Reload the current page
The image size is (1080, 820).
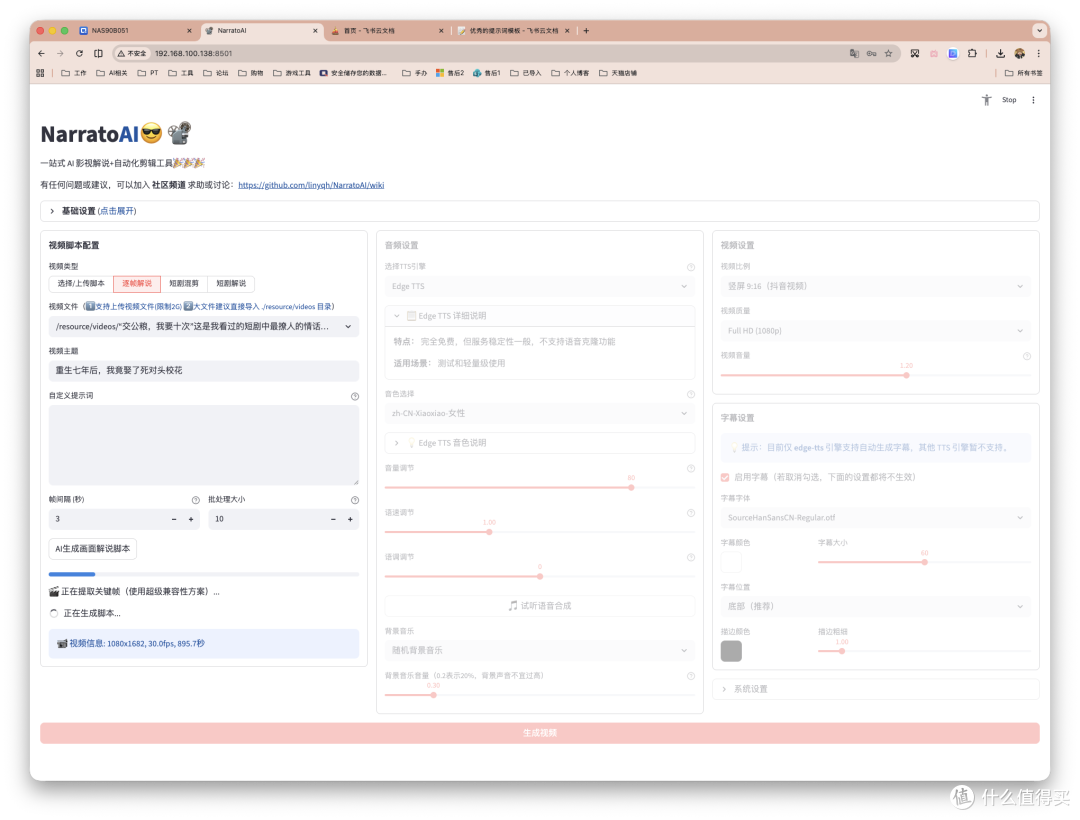79,53
